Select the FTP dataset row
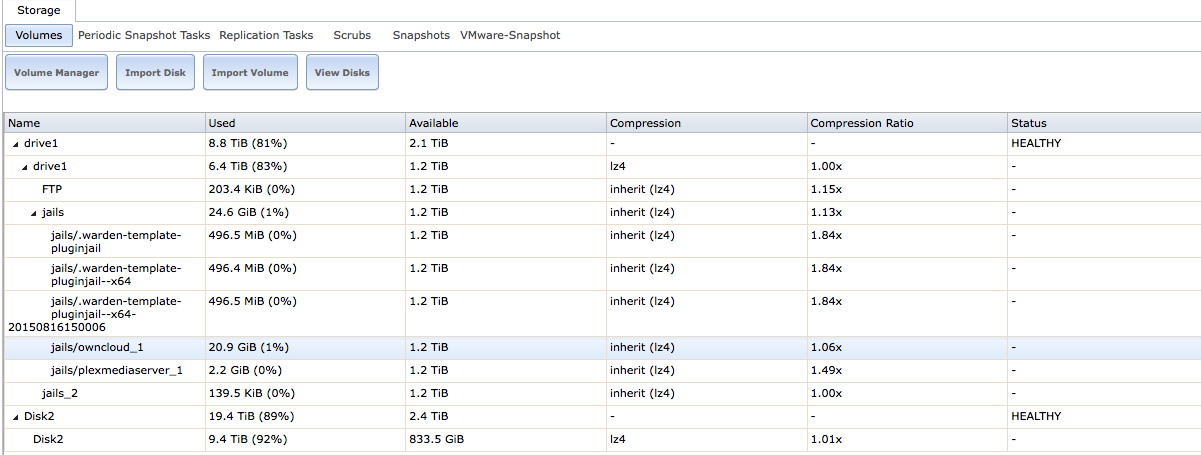Image resolution: width=1201 pixels, height=455 pixels. pyautogui.click(x=600, y=189)
